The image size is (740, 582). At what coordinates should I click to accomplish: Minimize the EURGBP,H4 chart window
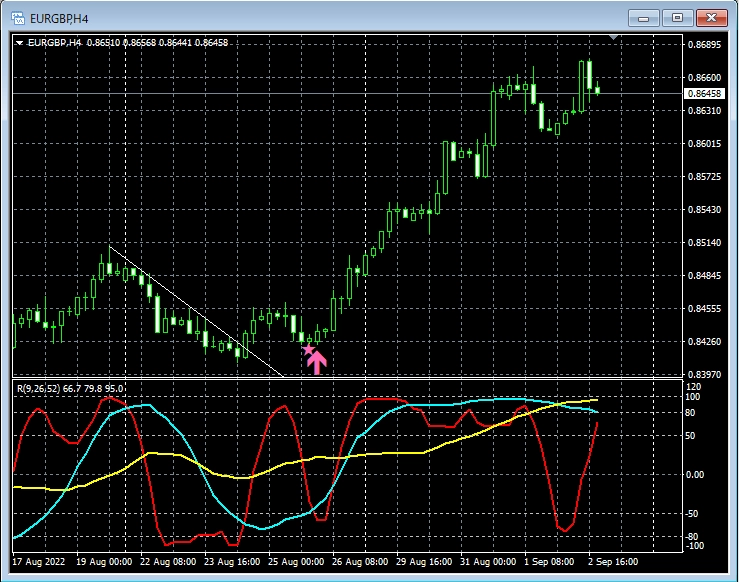646,17
